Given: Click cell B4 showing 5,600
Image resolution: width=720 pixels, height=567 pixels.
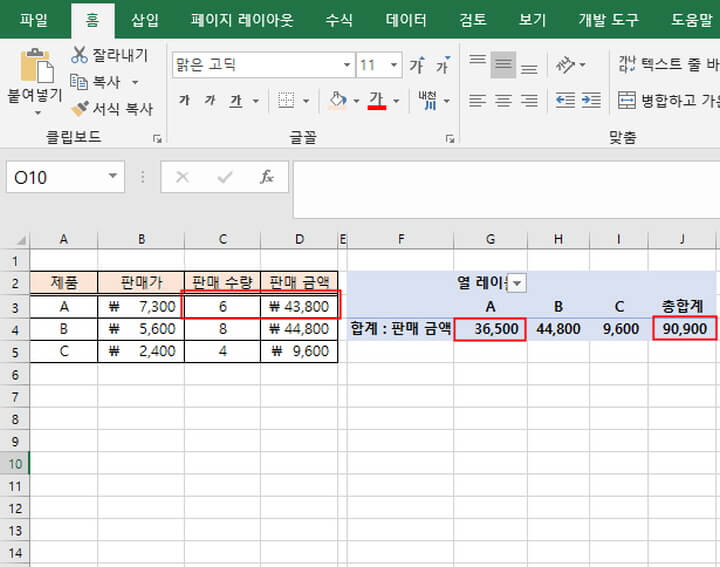Looking at the screenshot, I should [141, 329].
